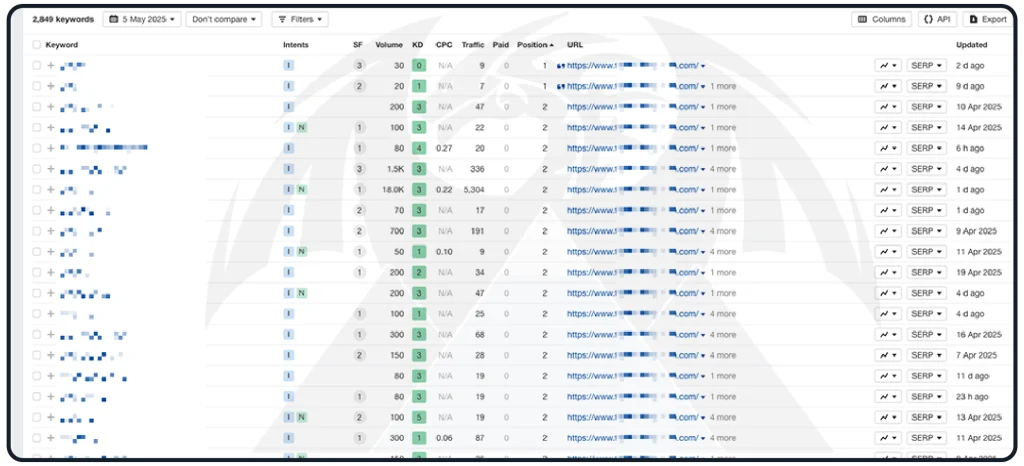The image size is (1024, 466).
Task: Open trend chart icon for row updated 2 d ago
Action: (887, 66)
